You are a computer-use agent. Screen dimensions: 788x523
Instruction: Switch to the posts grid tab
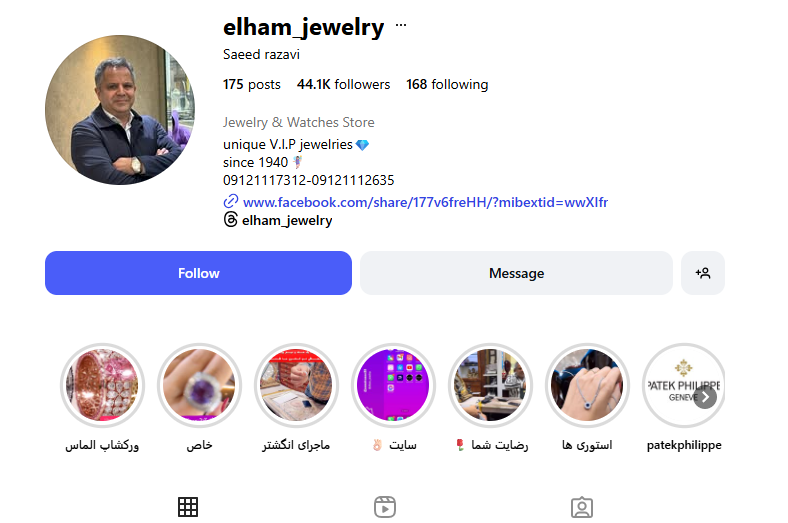coord(188,507)
